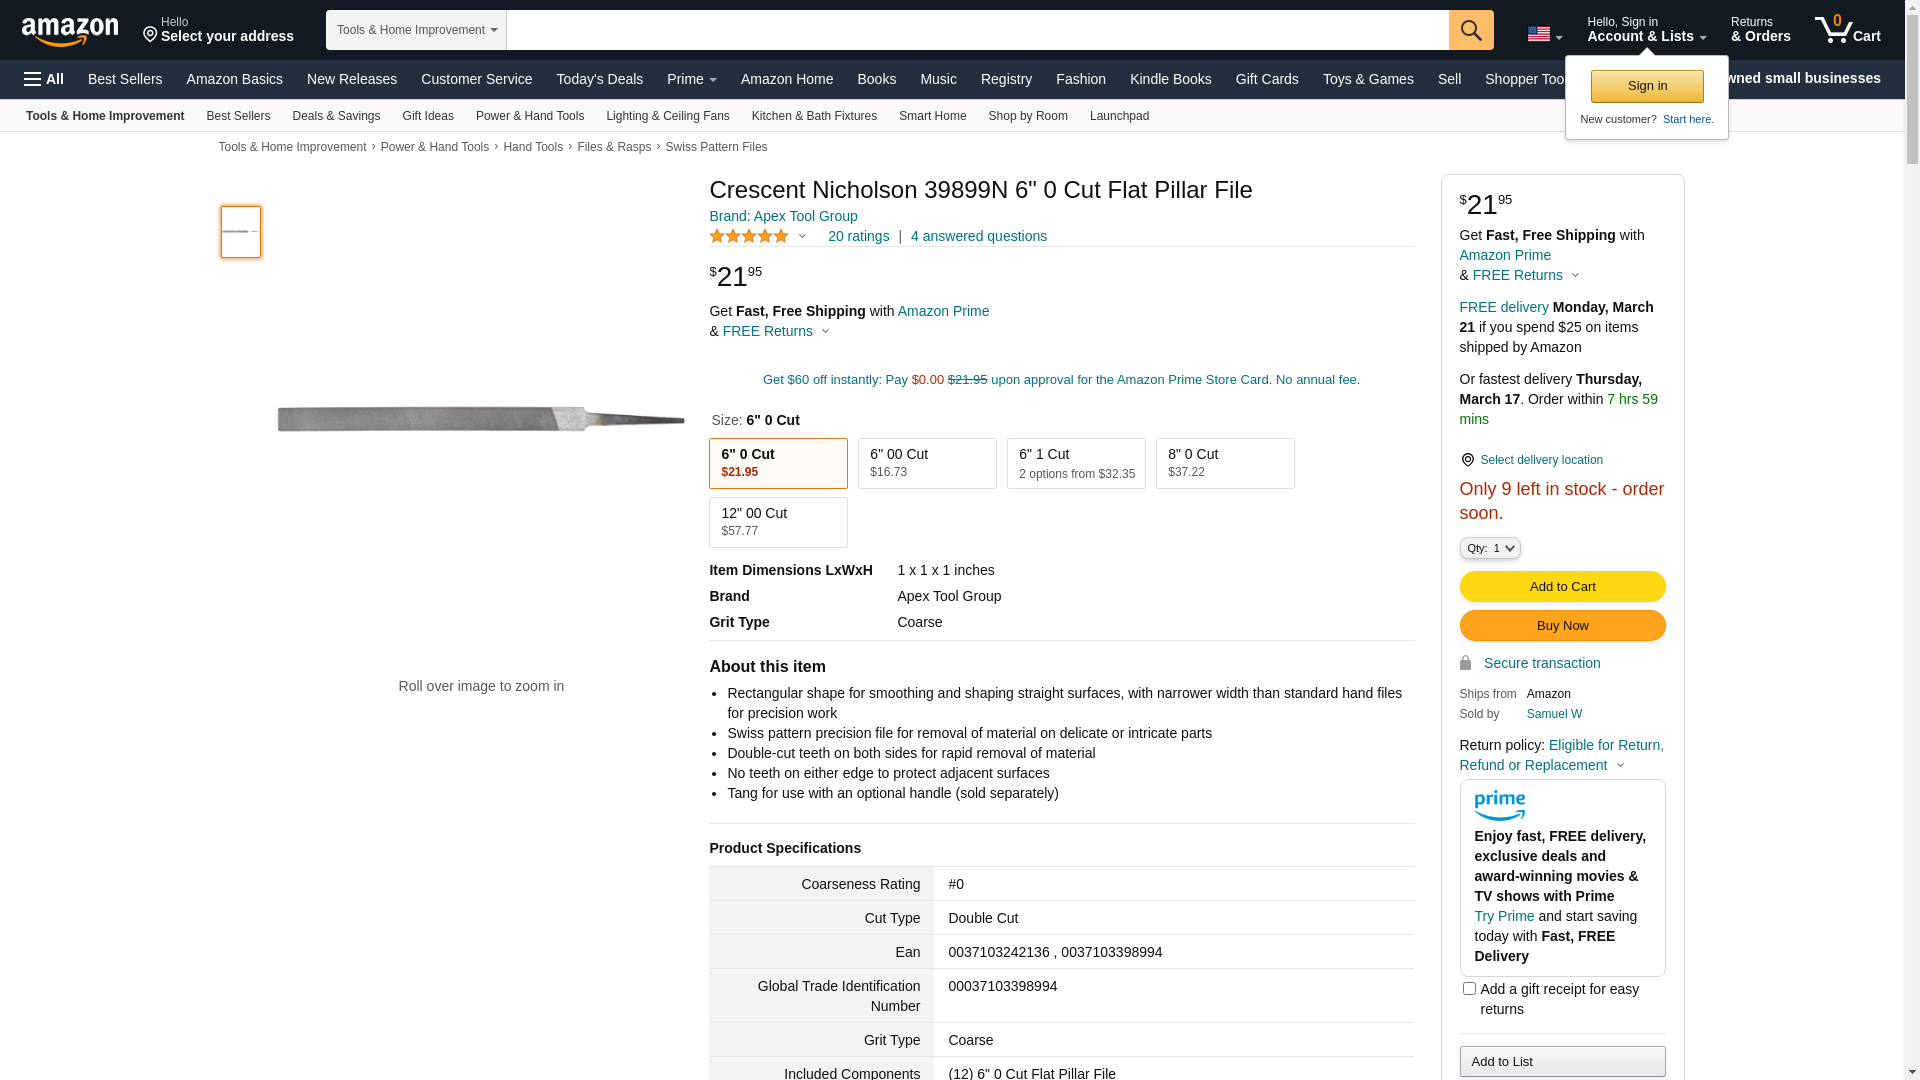This screenshot has height=1080, width=1920.
Task: Check the gift receipt checkbox
Action: coord(1469,989)
